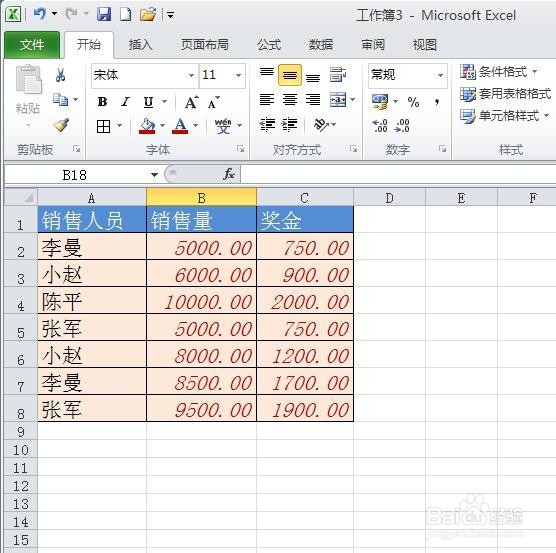Click the New blank workbook icon
556x553 pixels.
[126, 15]
